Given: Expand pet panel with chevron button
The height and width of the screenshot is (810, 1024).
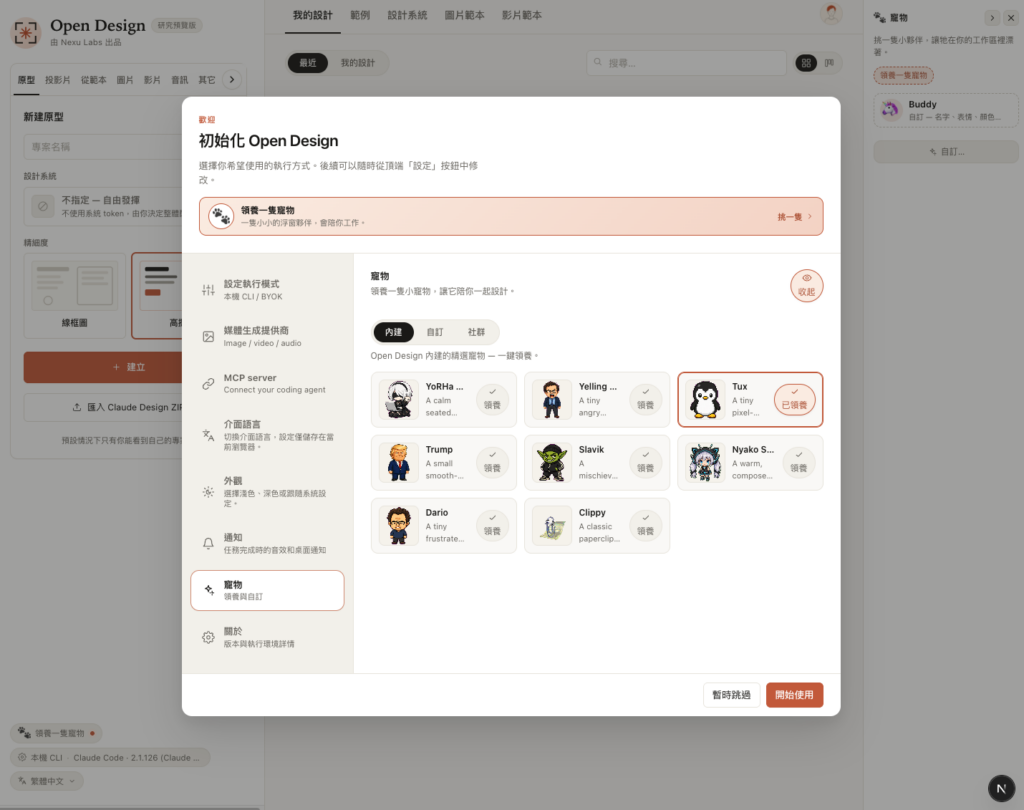Looking at the screenshot, I should coord(992,18).
